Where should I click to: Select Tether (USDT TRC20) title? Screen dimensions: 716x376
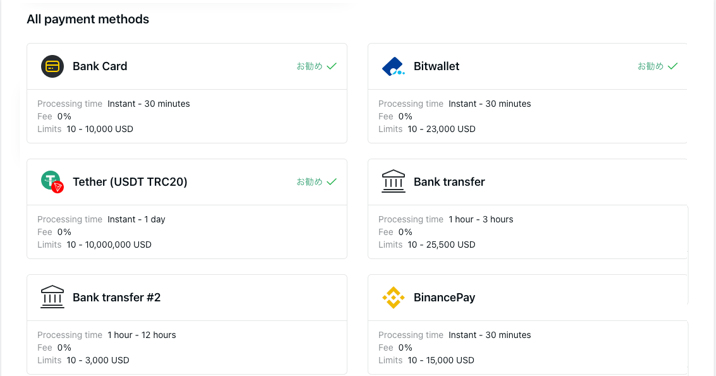130,182
